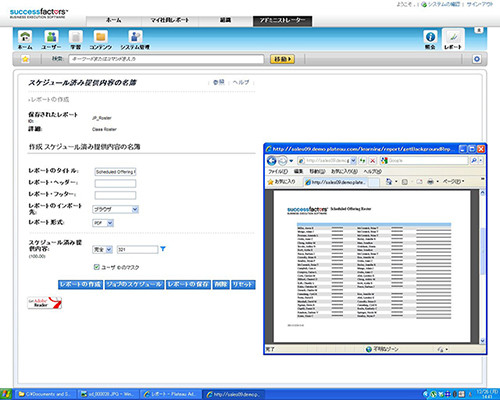Click the サインアウト link
Screen dimensions: 500x400
click(479, 4)
